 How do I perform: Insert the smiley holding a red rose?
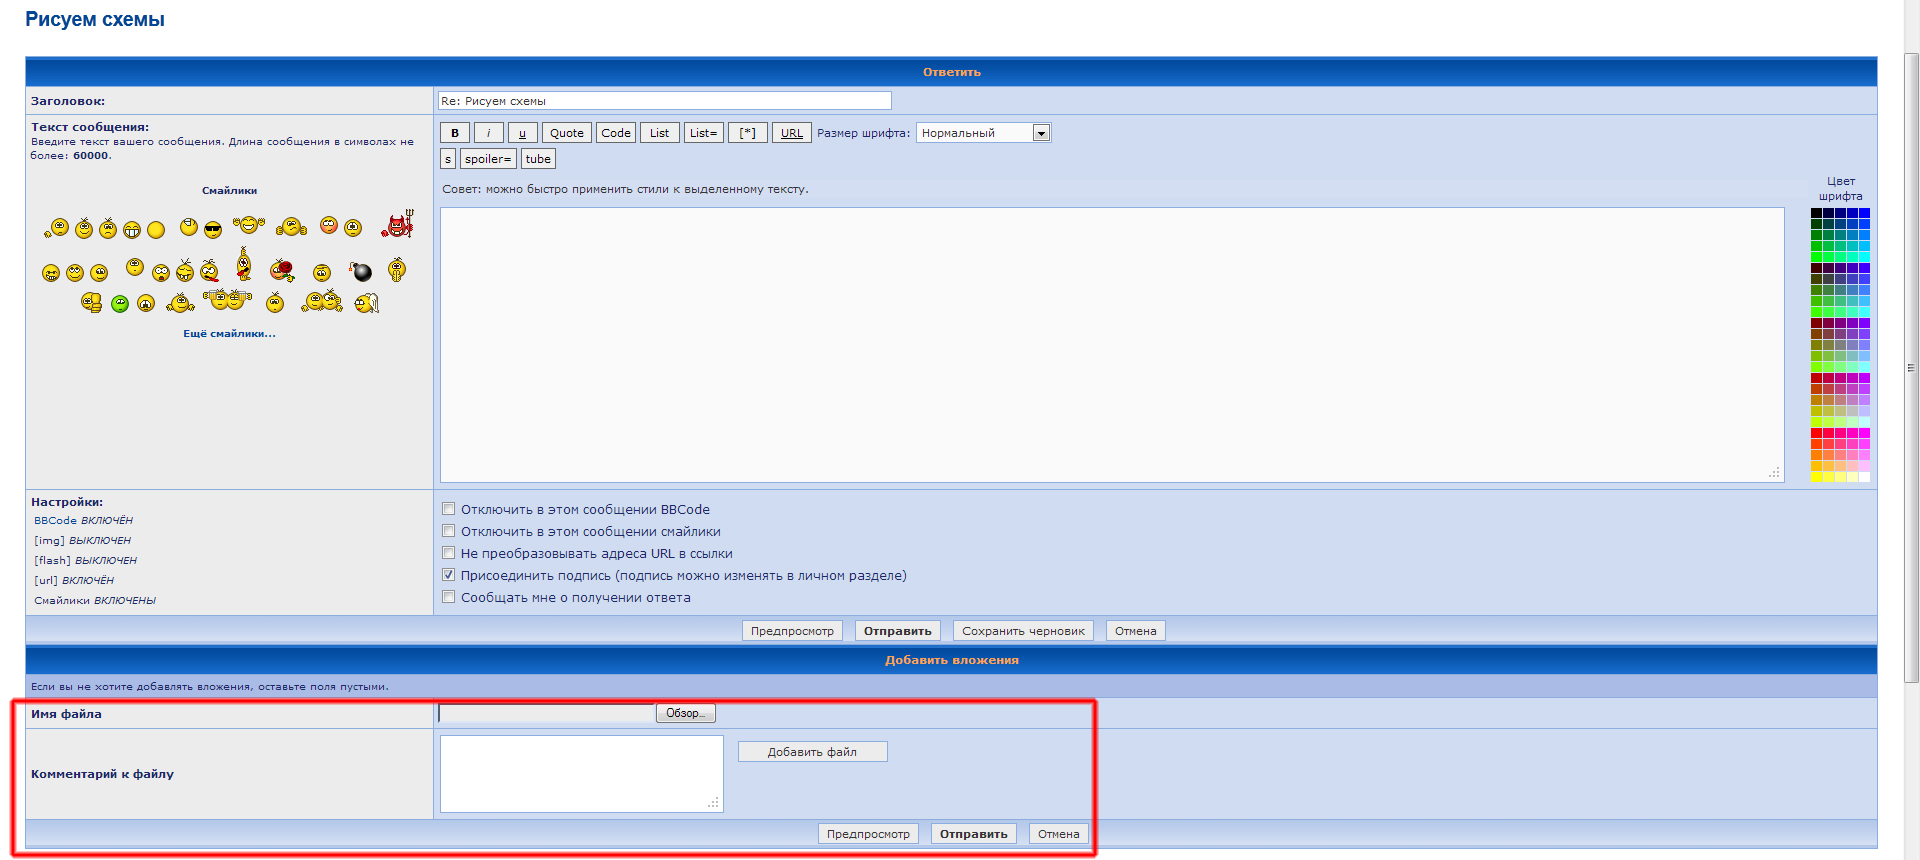click(x=282, y=270)
